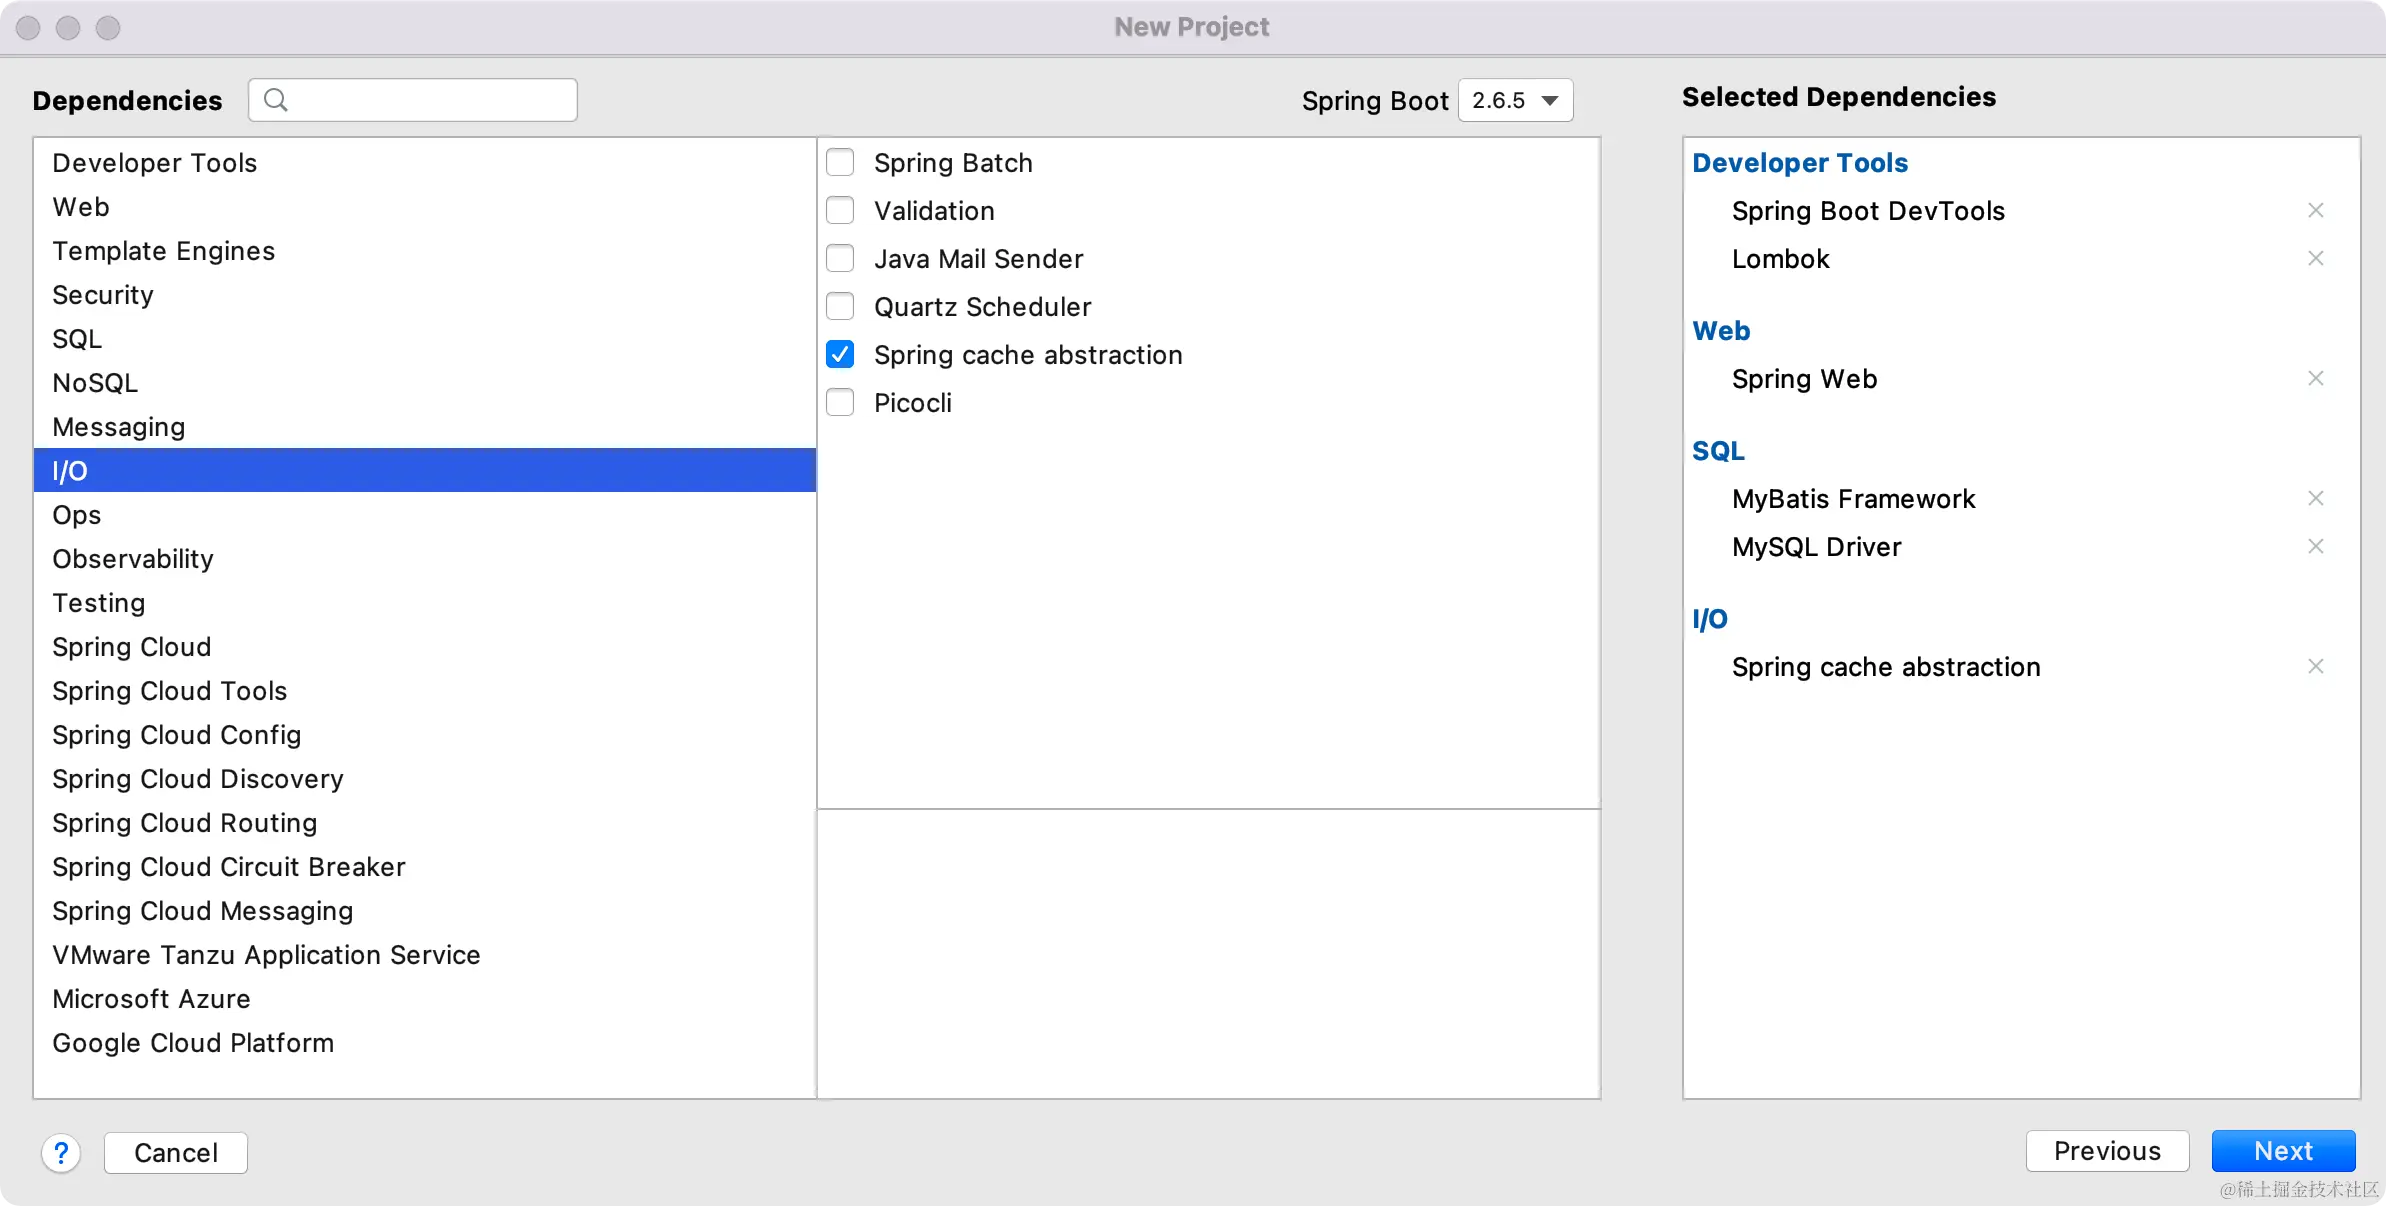Go back with the Previous button
This screenshot has width=2386, height=1206.
click(2107, 1151)
